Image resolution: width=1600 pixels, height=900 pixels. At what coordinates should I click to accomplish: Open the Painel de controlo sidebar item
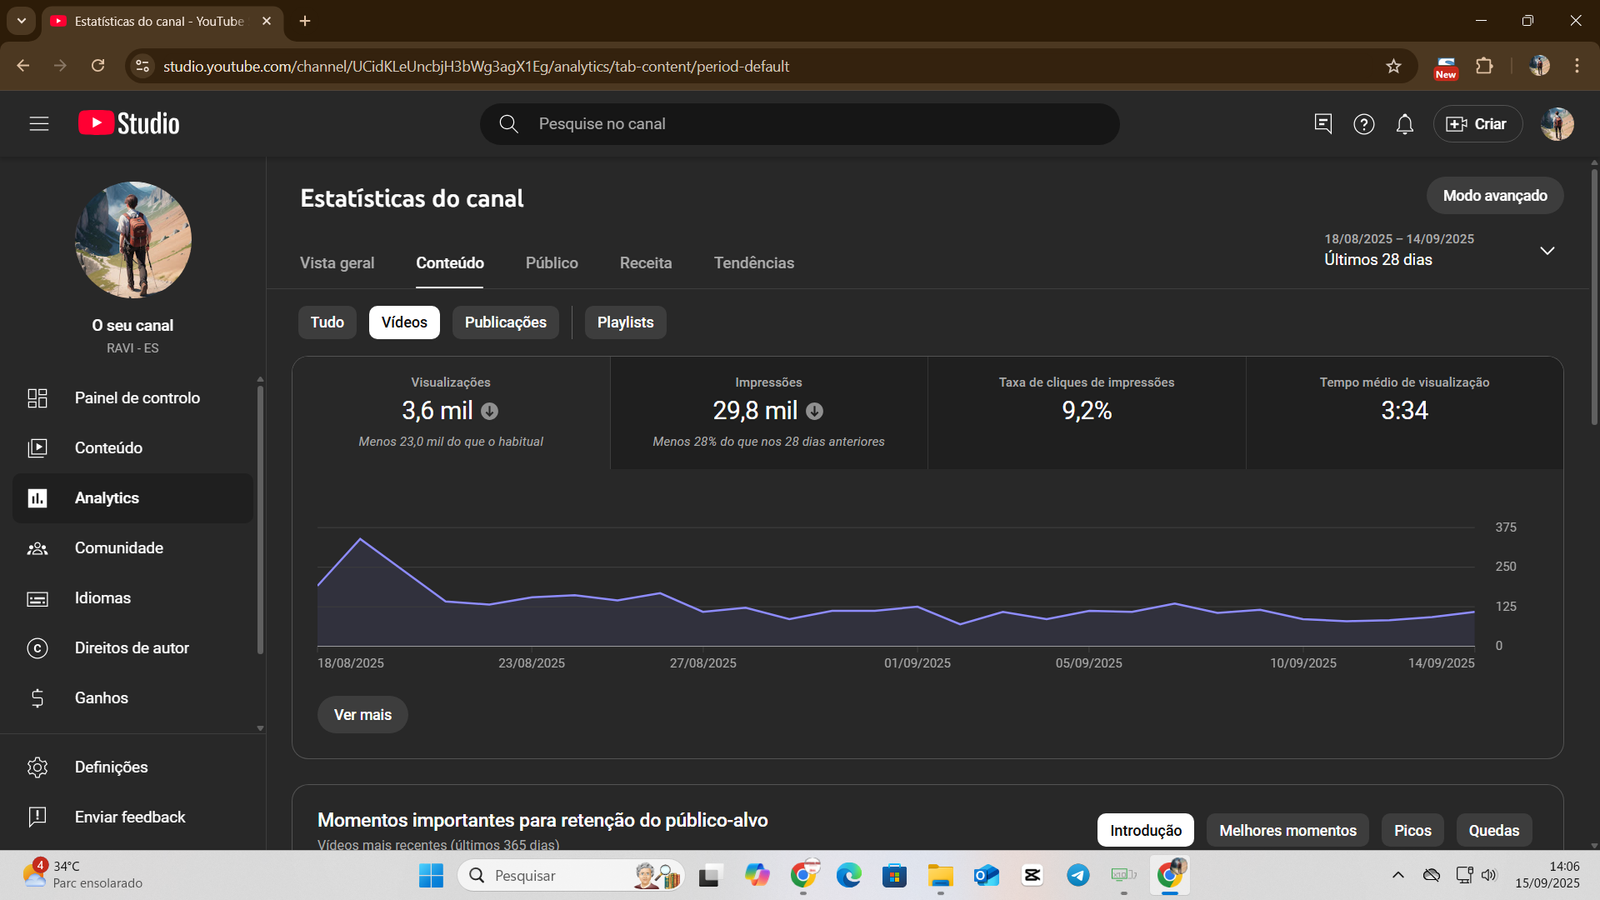[x=137, y=398]
